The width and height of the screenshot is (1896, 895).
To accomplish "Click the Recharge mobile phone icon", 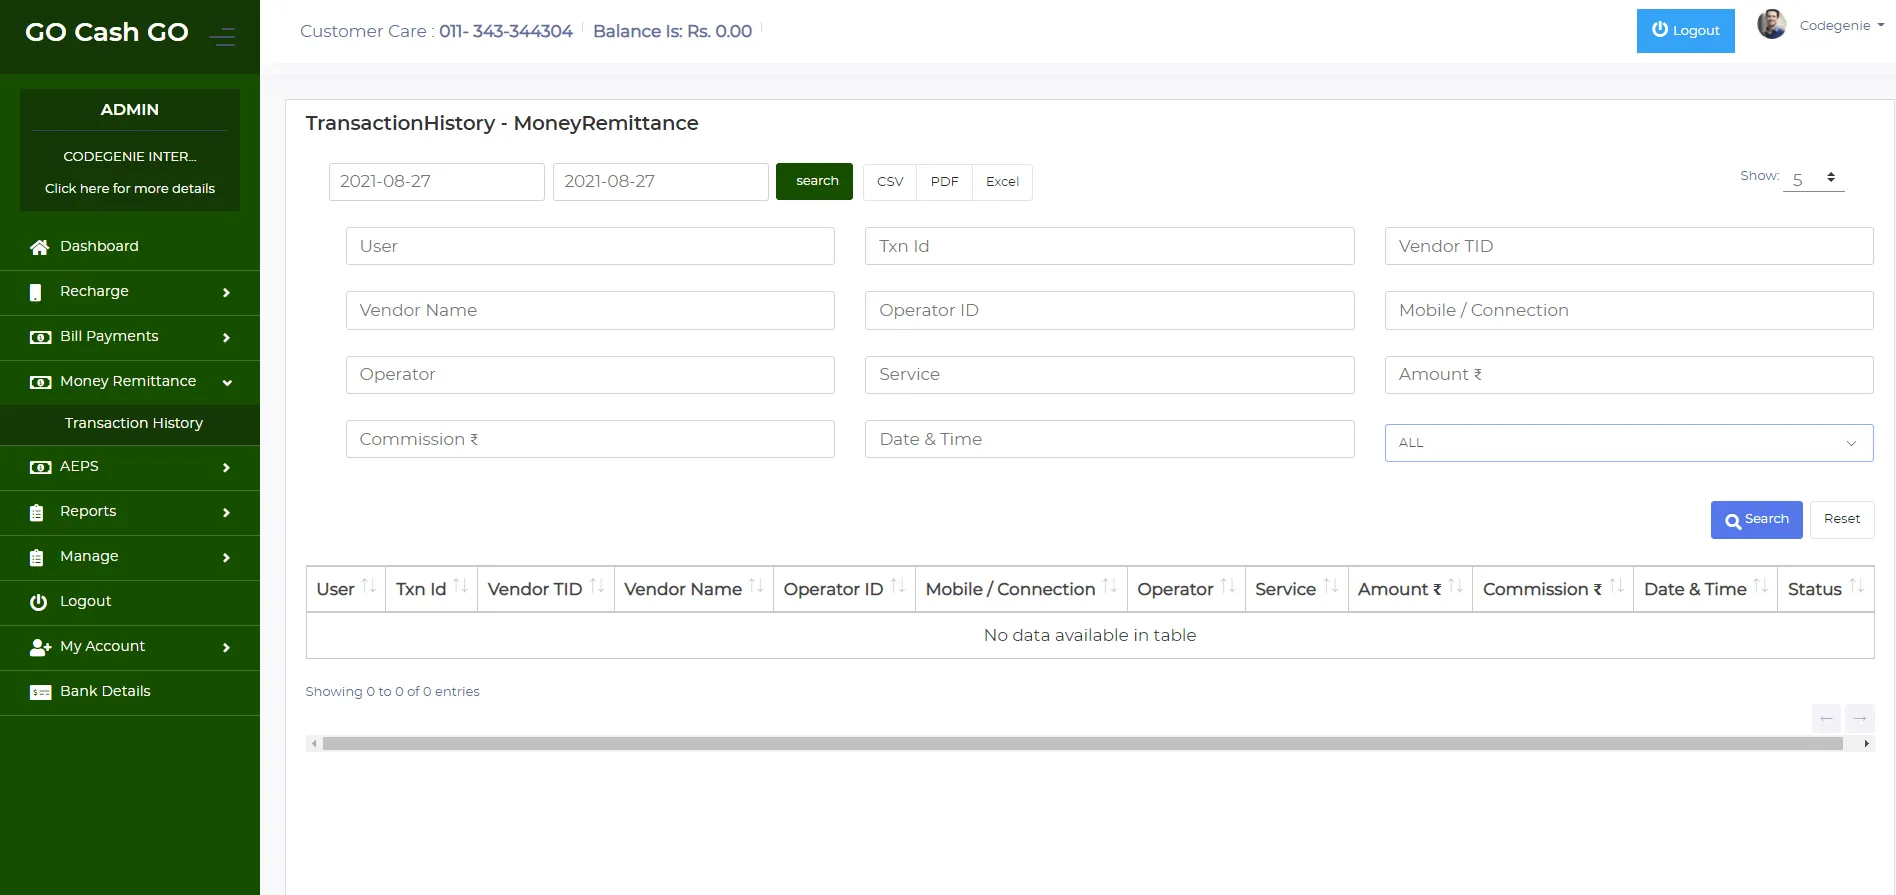I will 36,292.
